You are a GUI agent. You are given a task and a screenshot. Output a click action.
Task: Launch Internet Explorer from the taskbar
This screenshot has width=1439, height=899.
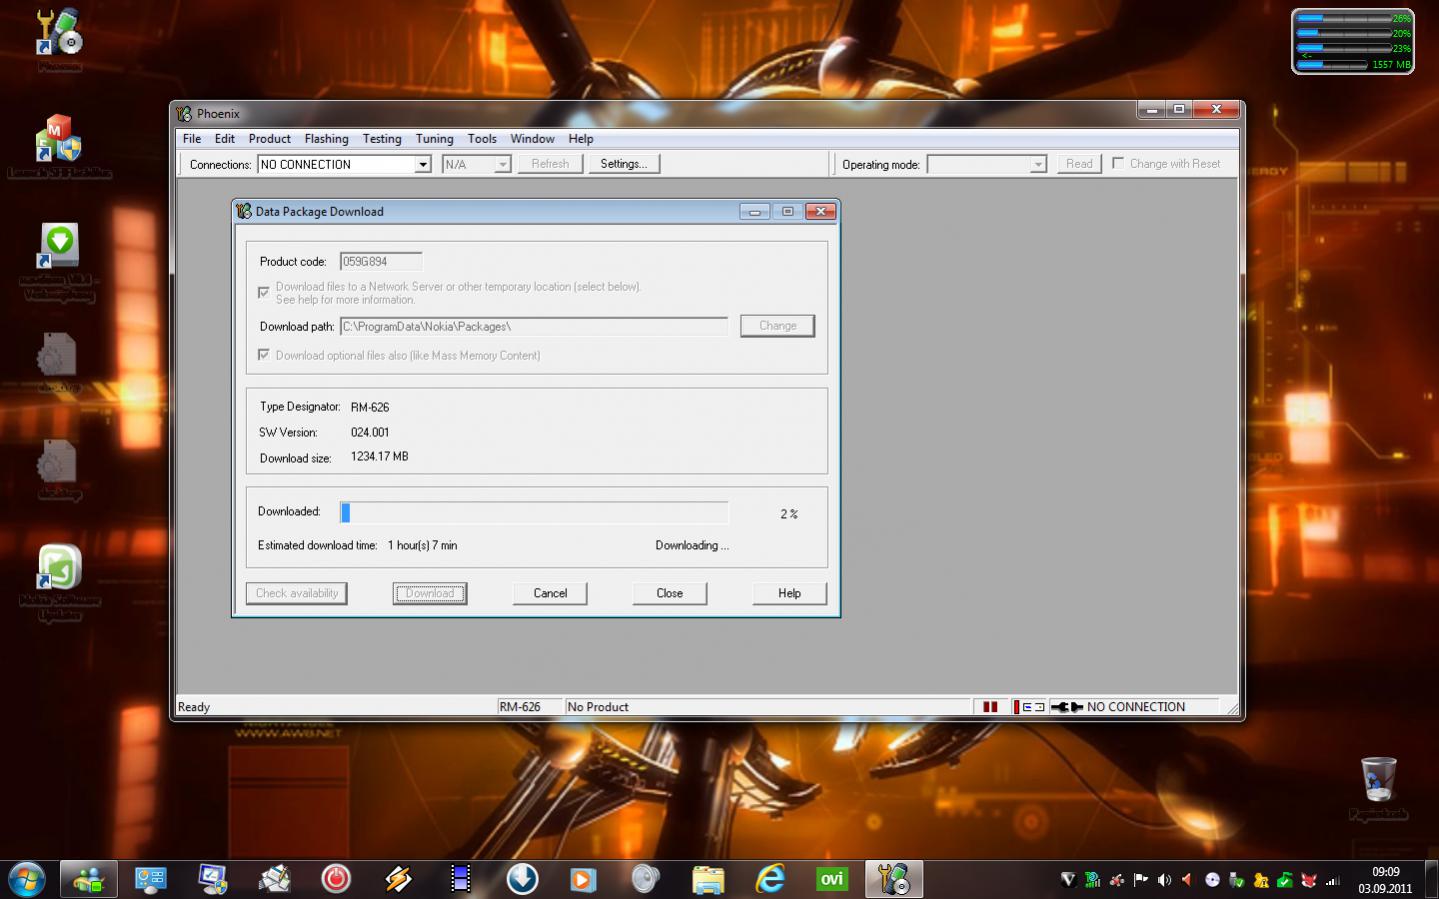point(770,879)
